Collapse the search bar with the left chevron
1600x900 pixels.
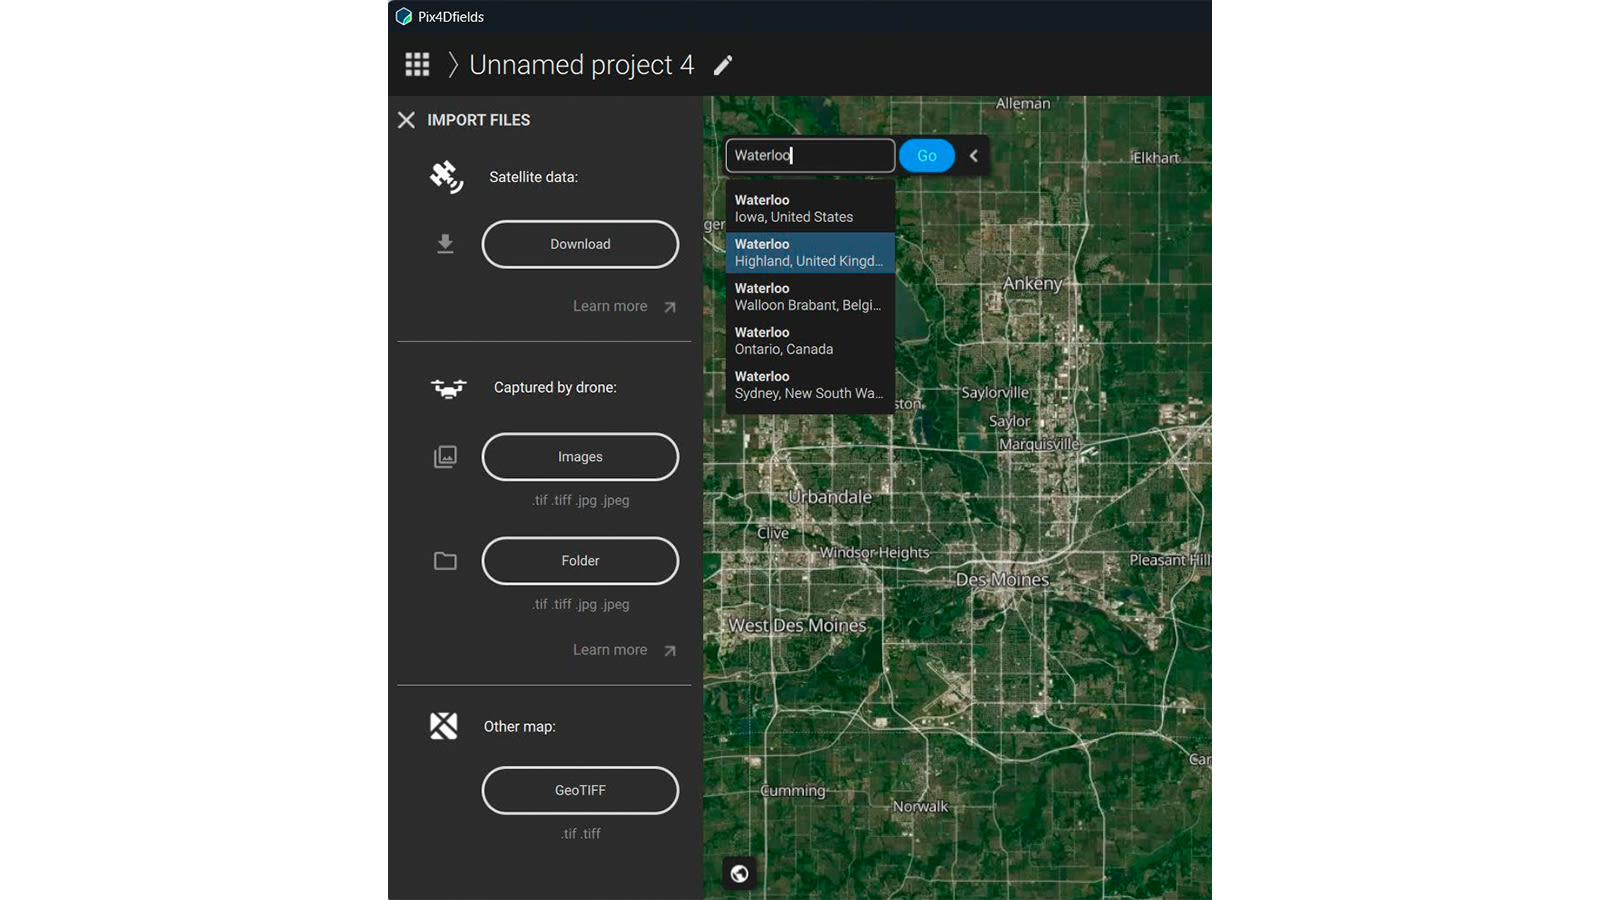[972, 155]
